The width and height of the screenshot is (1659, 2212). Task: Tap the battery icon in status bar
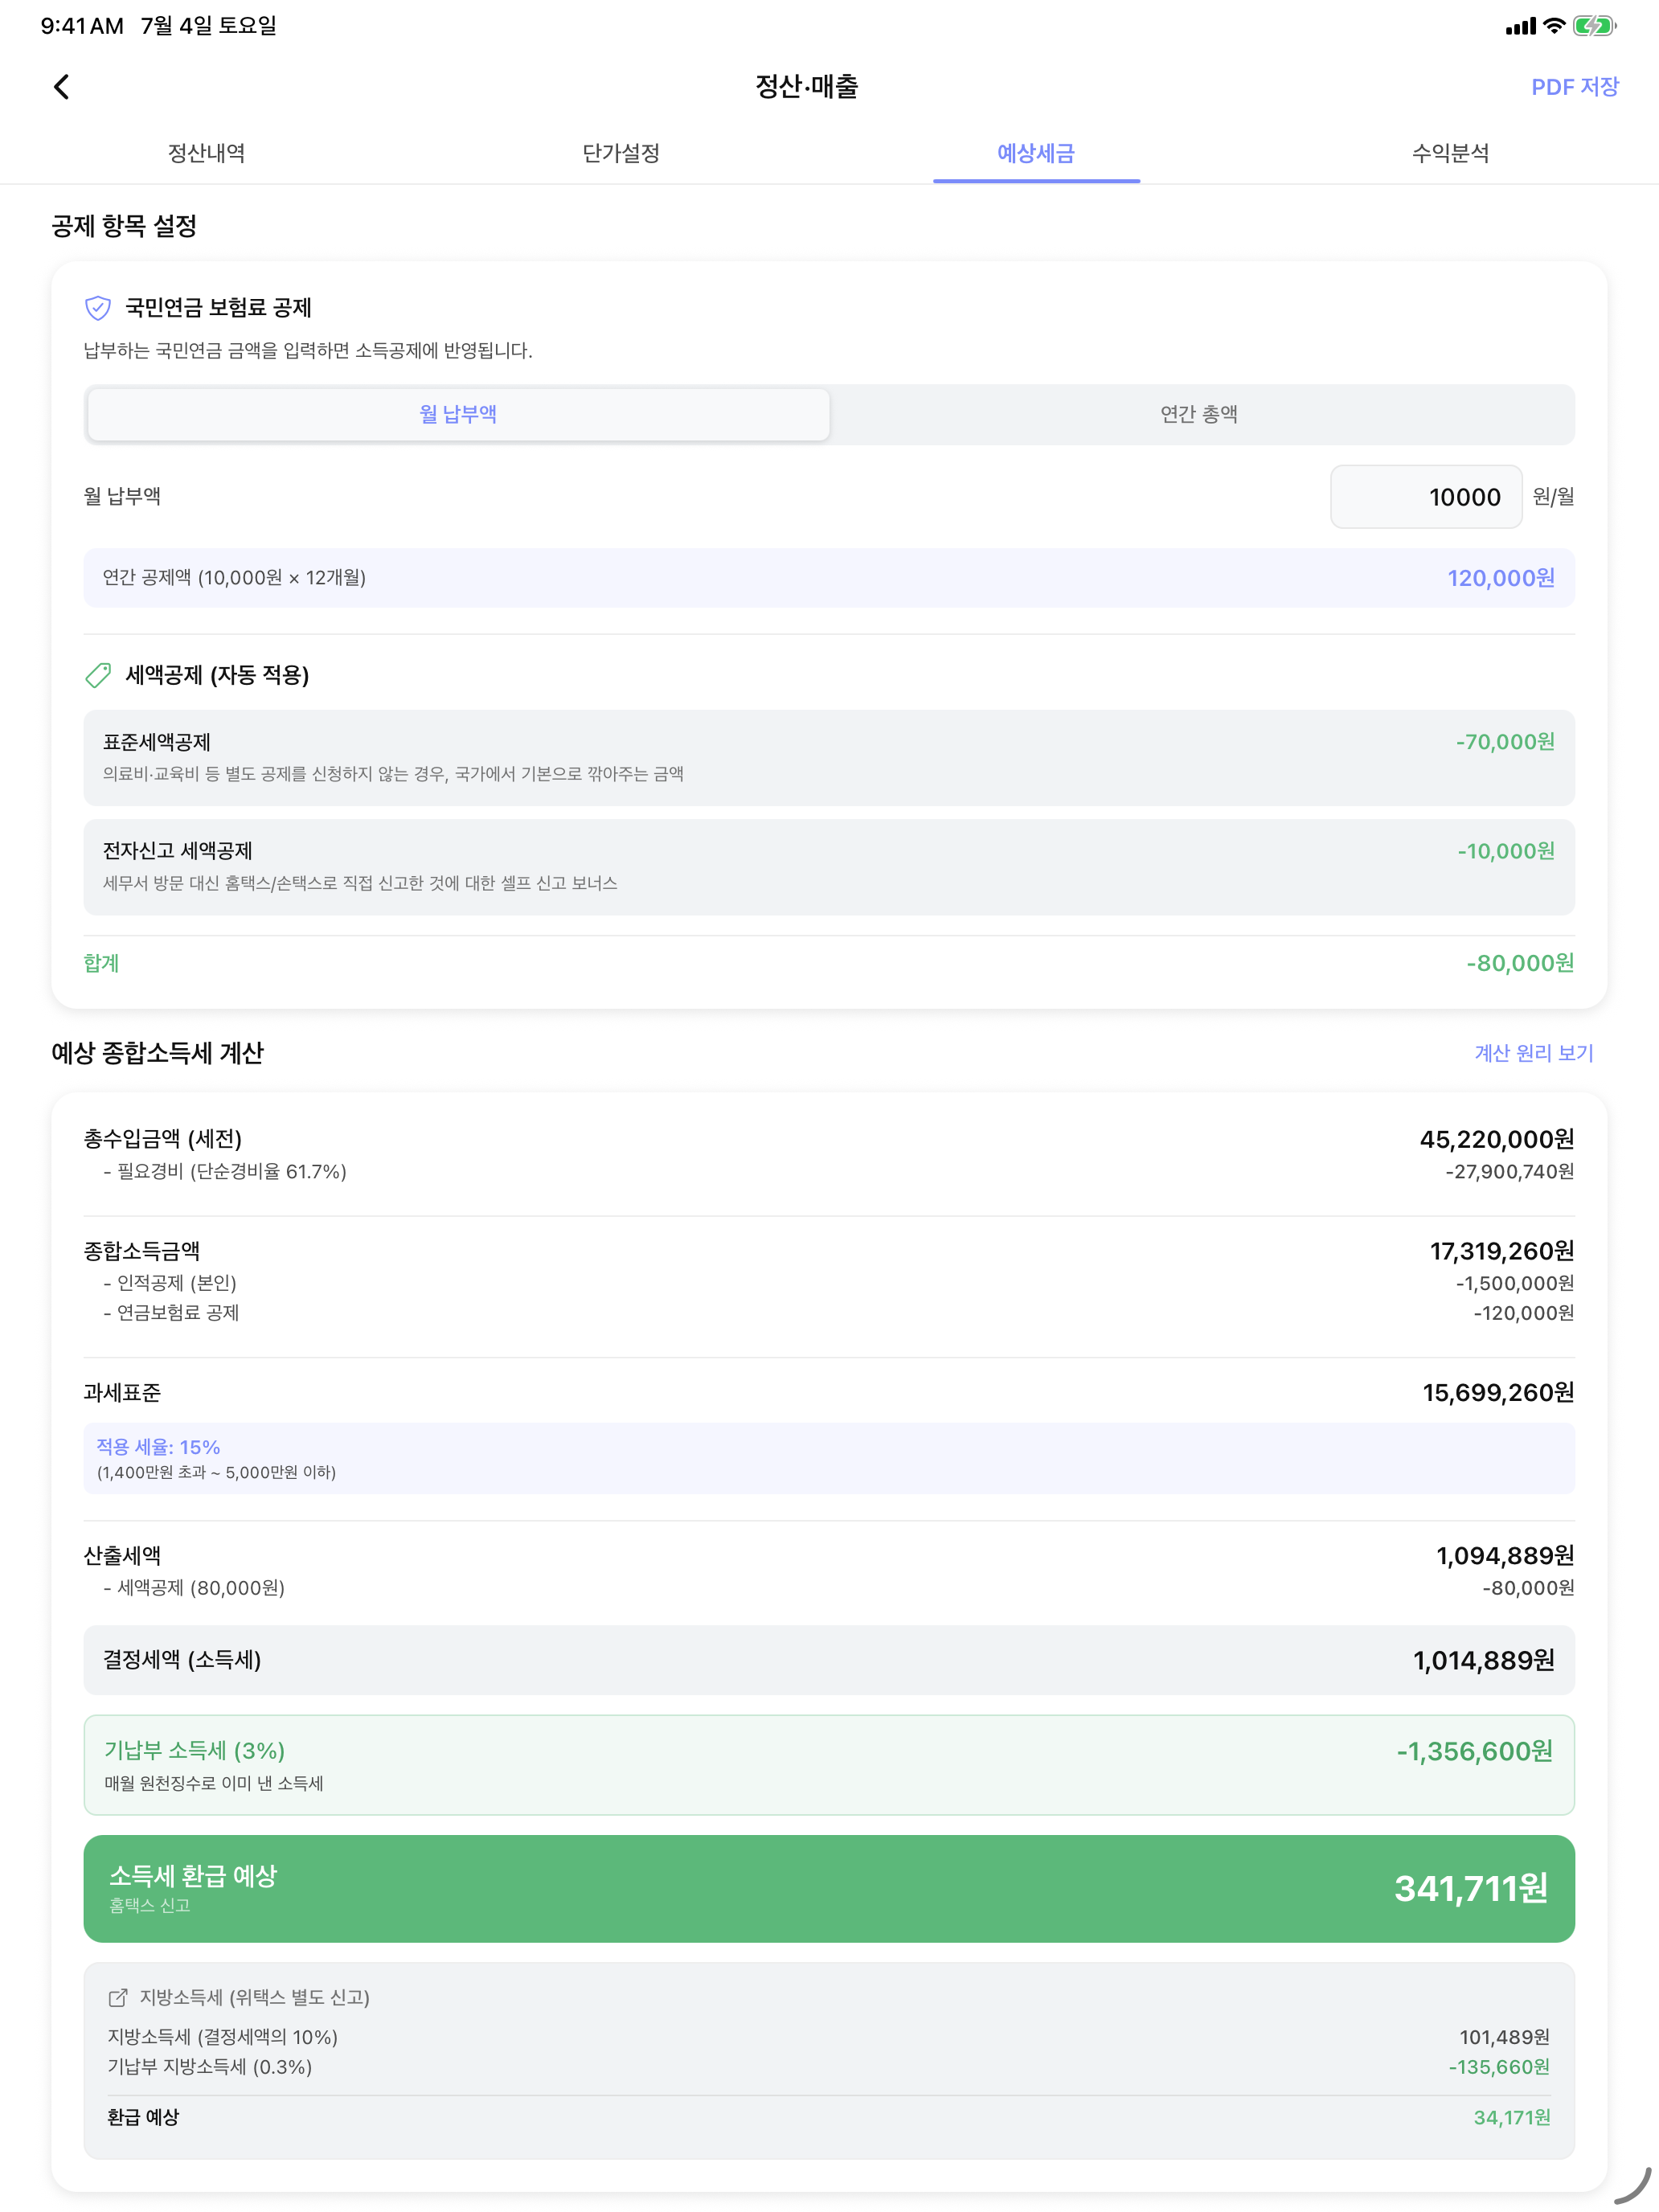[1594, 26]
